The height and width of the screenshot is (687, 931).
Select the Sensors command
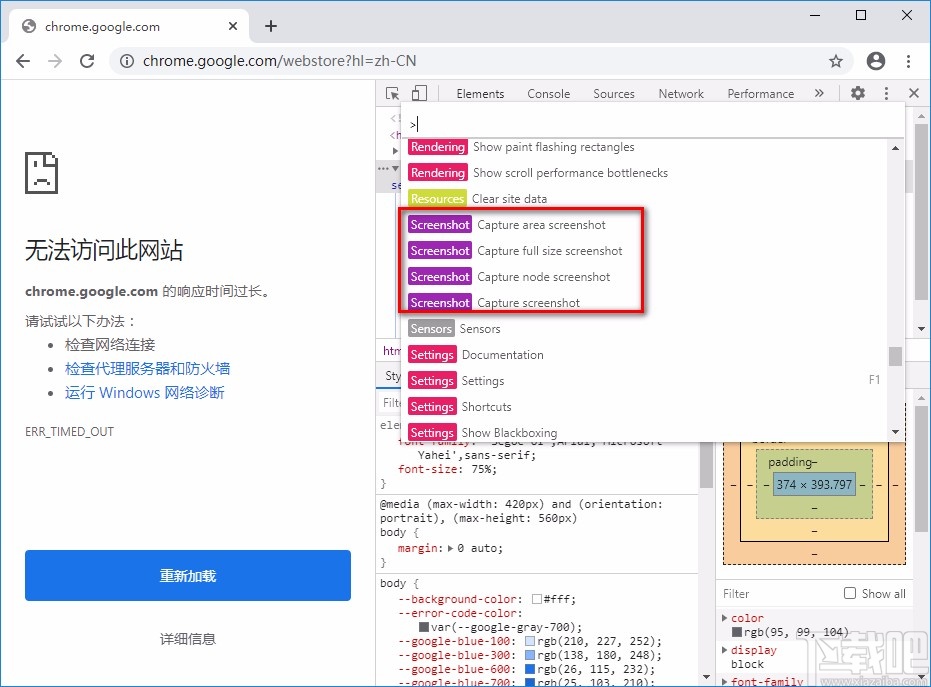pos(646,329)
